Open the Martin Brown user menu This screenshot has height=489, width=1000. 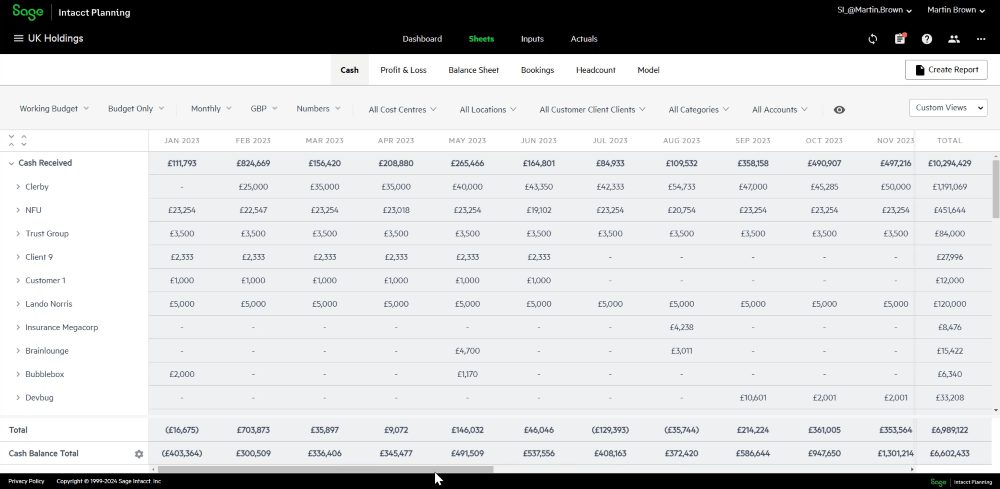click(x=956, y=10)
